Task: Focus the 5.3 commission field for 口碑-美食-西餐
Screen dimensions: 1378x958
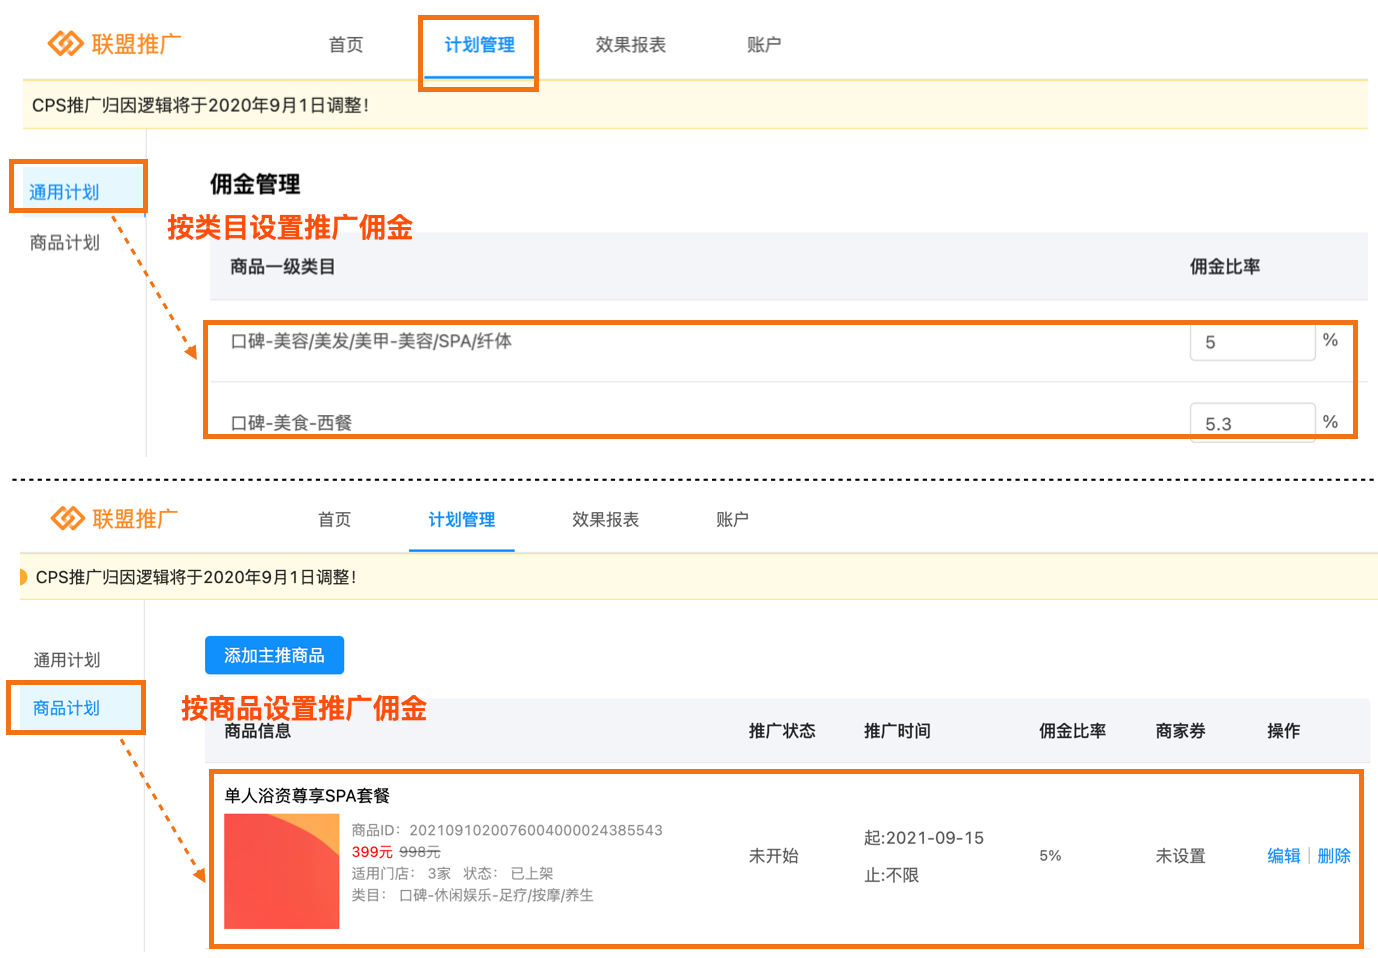Action: 1251,423
